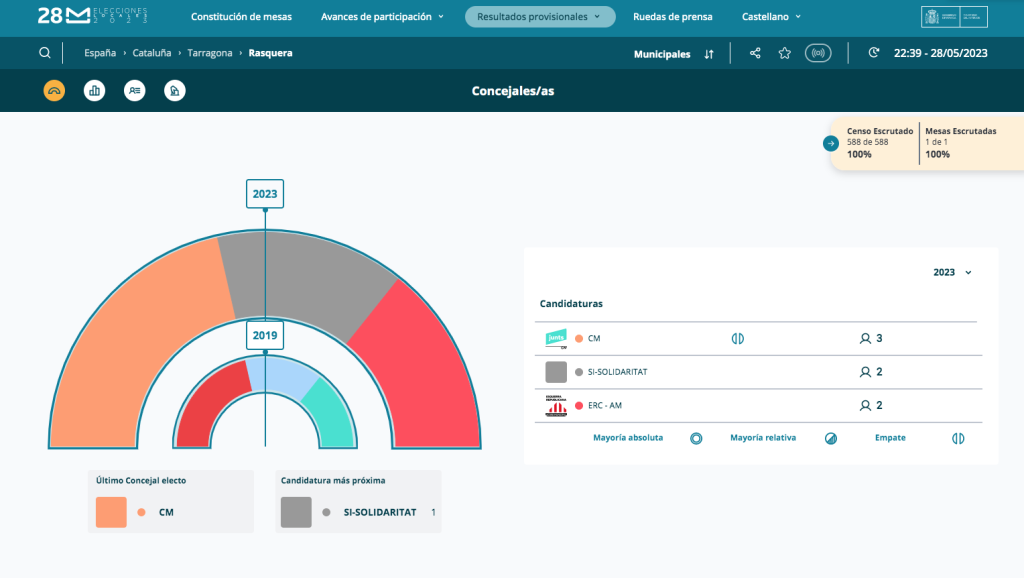Click the ERC - AM name in table
The height and width of the screenshot is (578, 1024).
605,406
